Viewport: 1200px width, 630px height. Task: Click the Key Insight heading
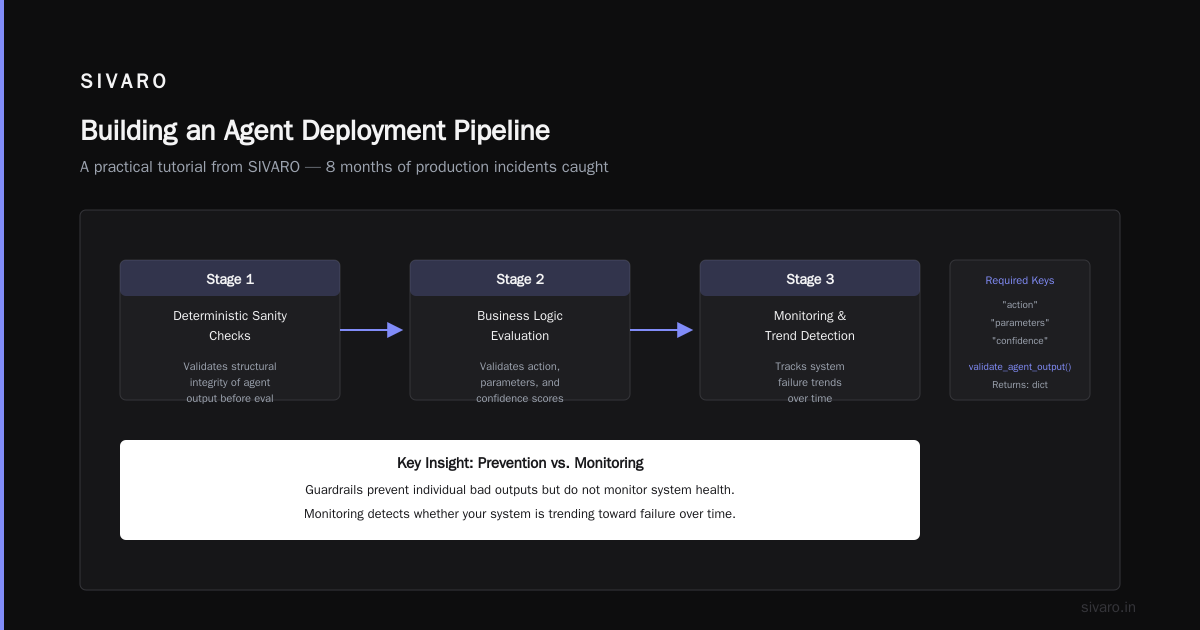tap(520, 463)
